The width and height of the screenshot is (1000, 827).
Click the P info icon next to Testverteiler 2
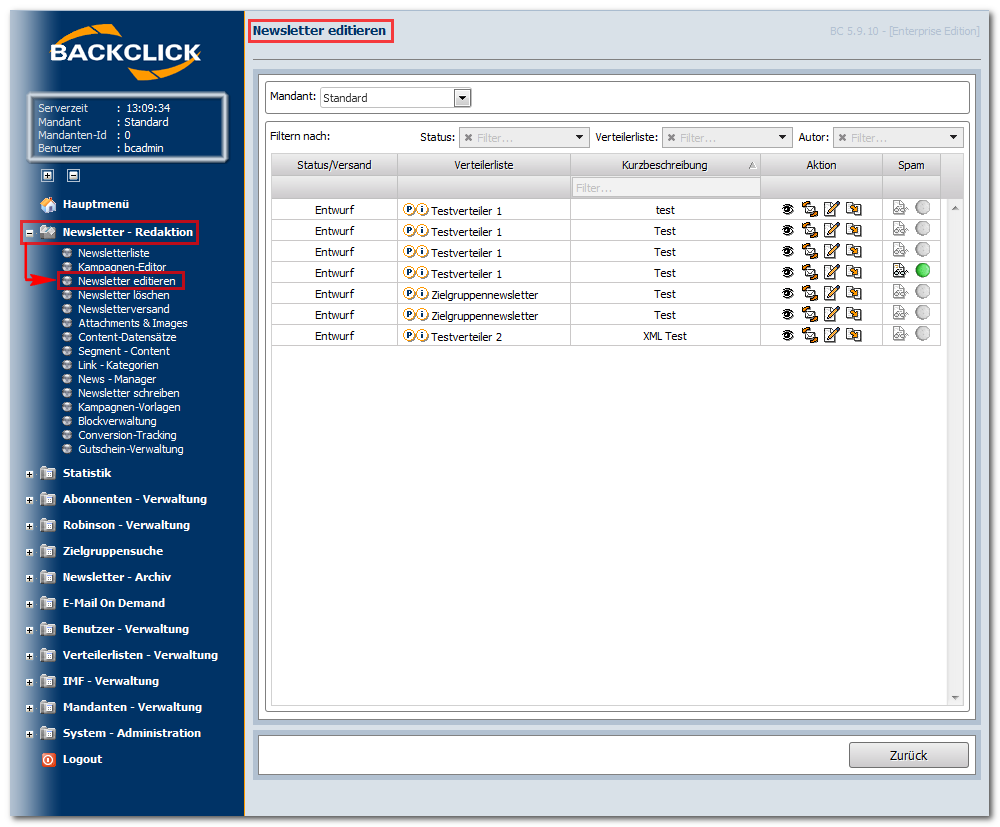pyautogui.click(x=409, y=335)
